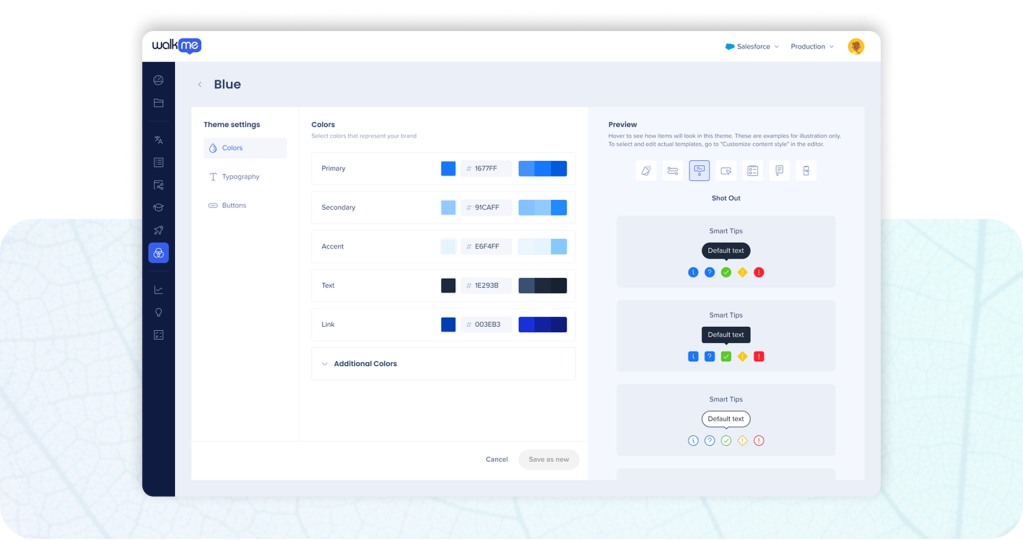This screenshot has width=1023, height=540.
Task: Click the rocket icon in sidebar
Action: click(158, 230)
